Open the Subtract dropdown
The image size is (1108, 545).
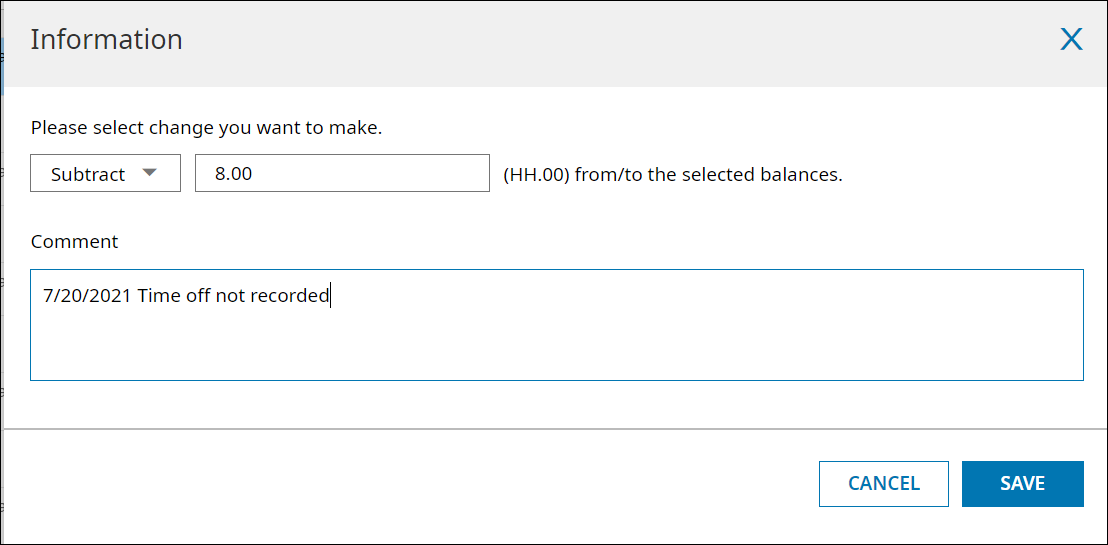(x=105, y=173)
